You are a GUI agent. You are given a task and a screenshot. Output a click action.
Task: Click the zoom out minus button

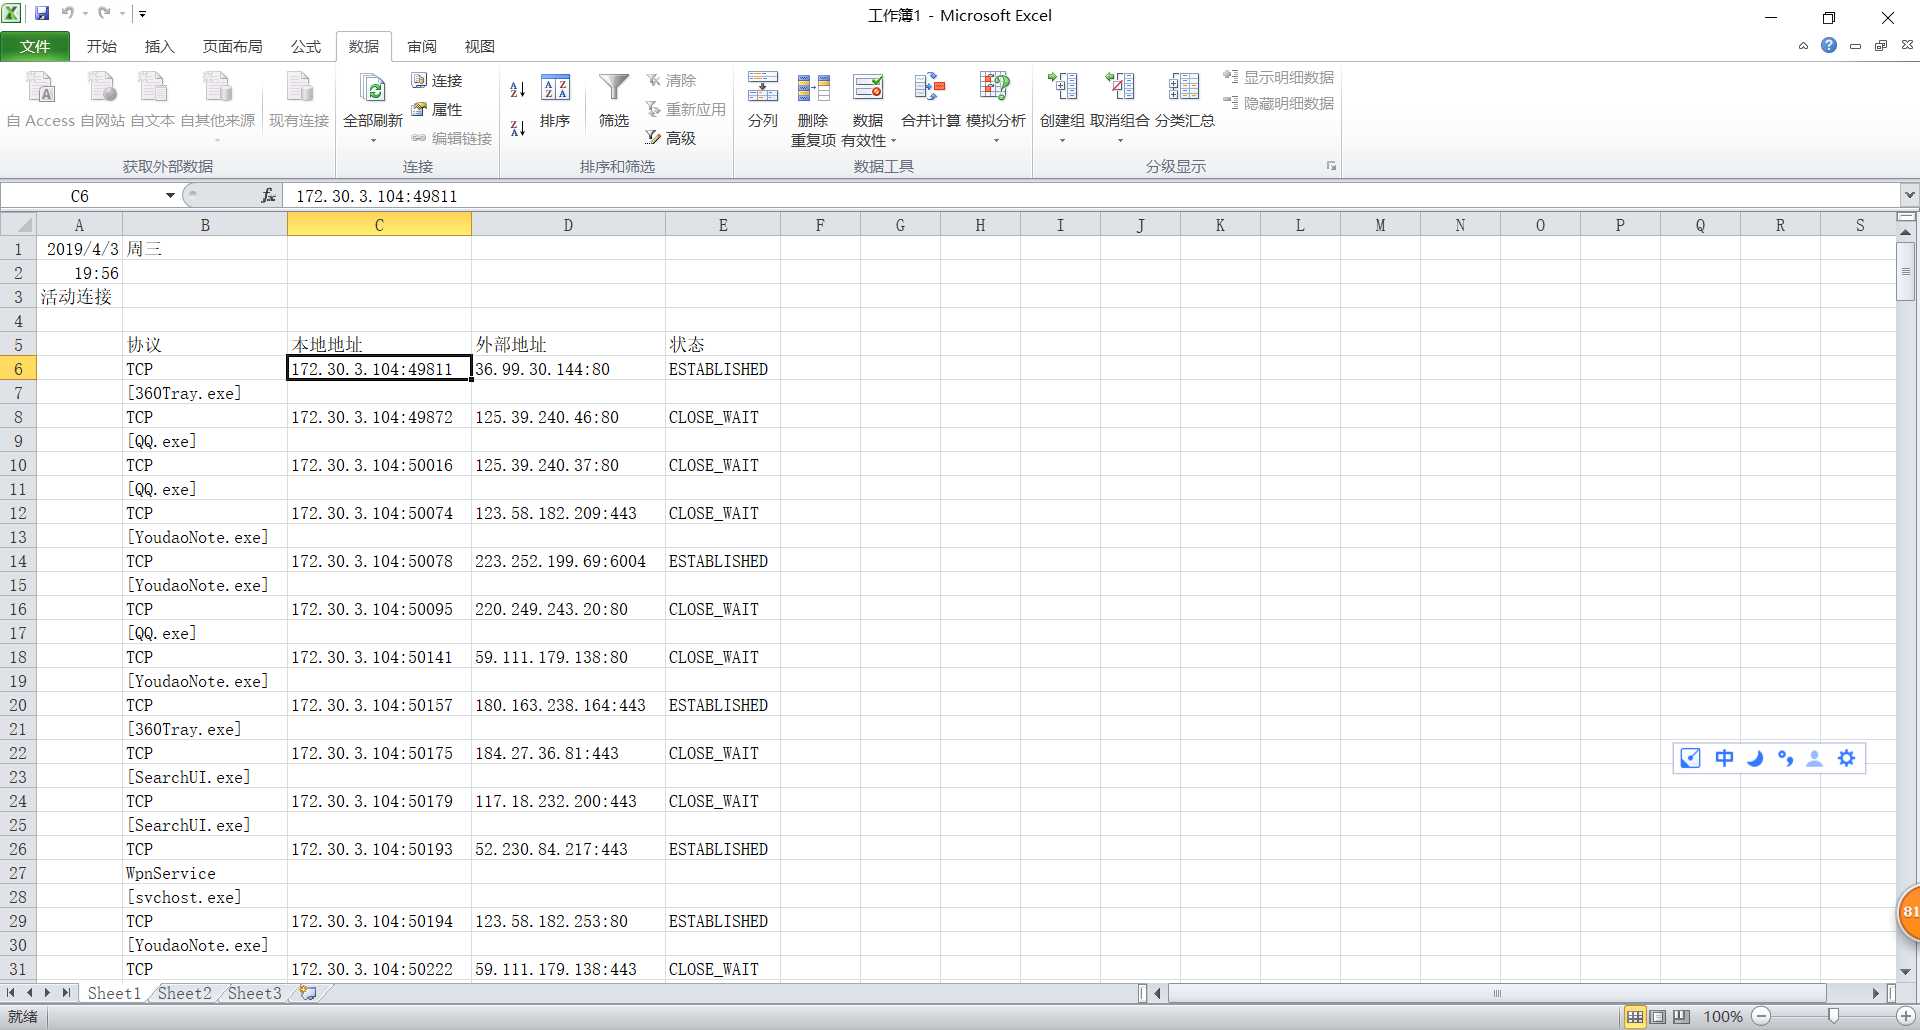point(1761,1016)
